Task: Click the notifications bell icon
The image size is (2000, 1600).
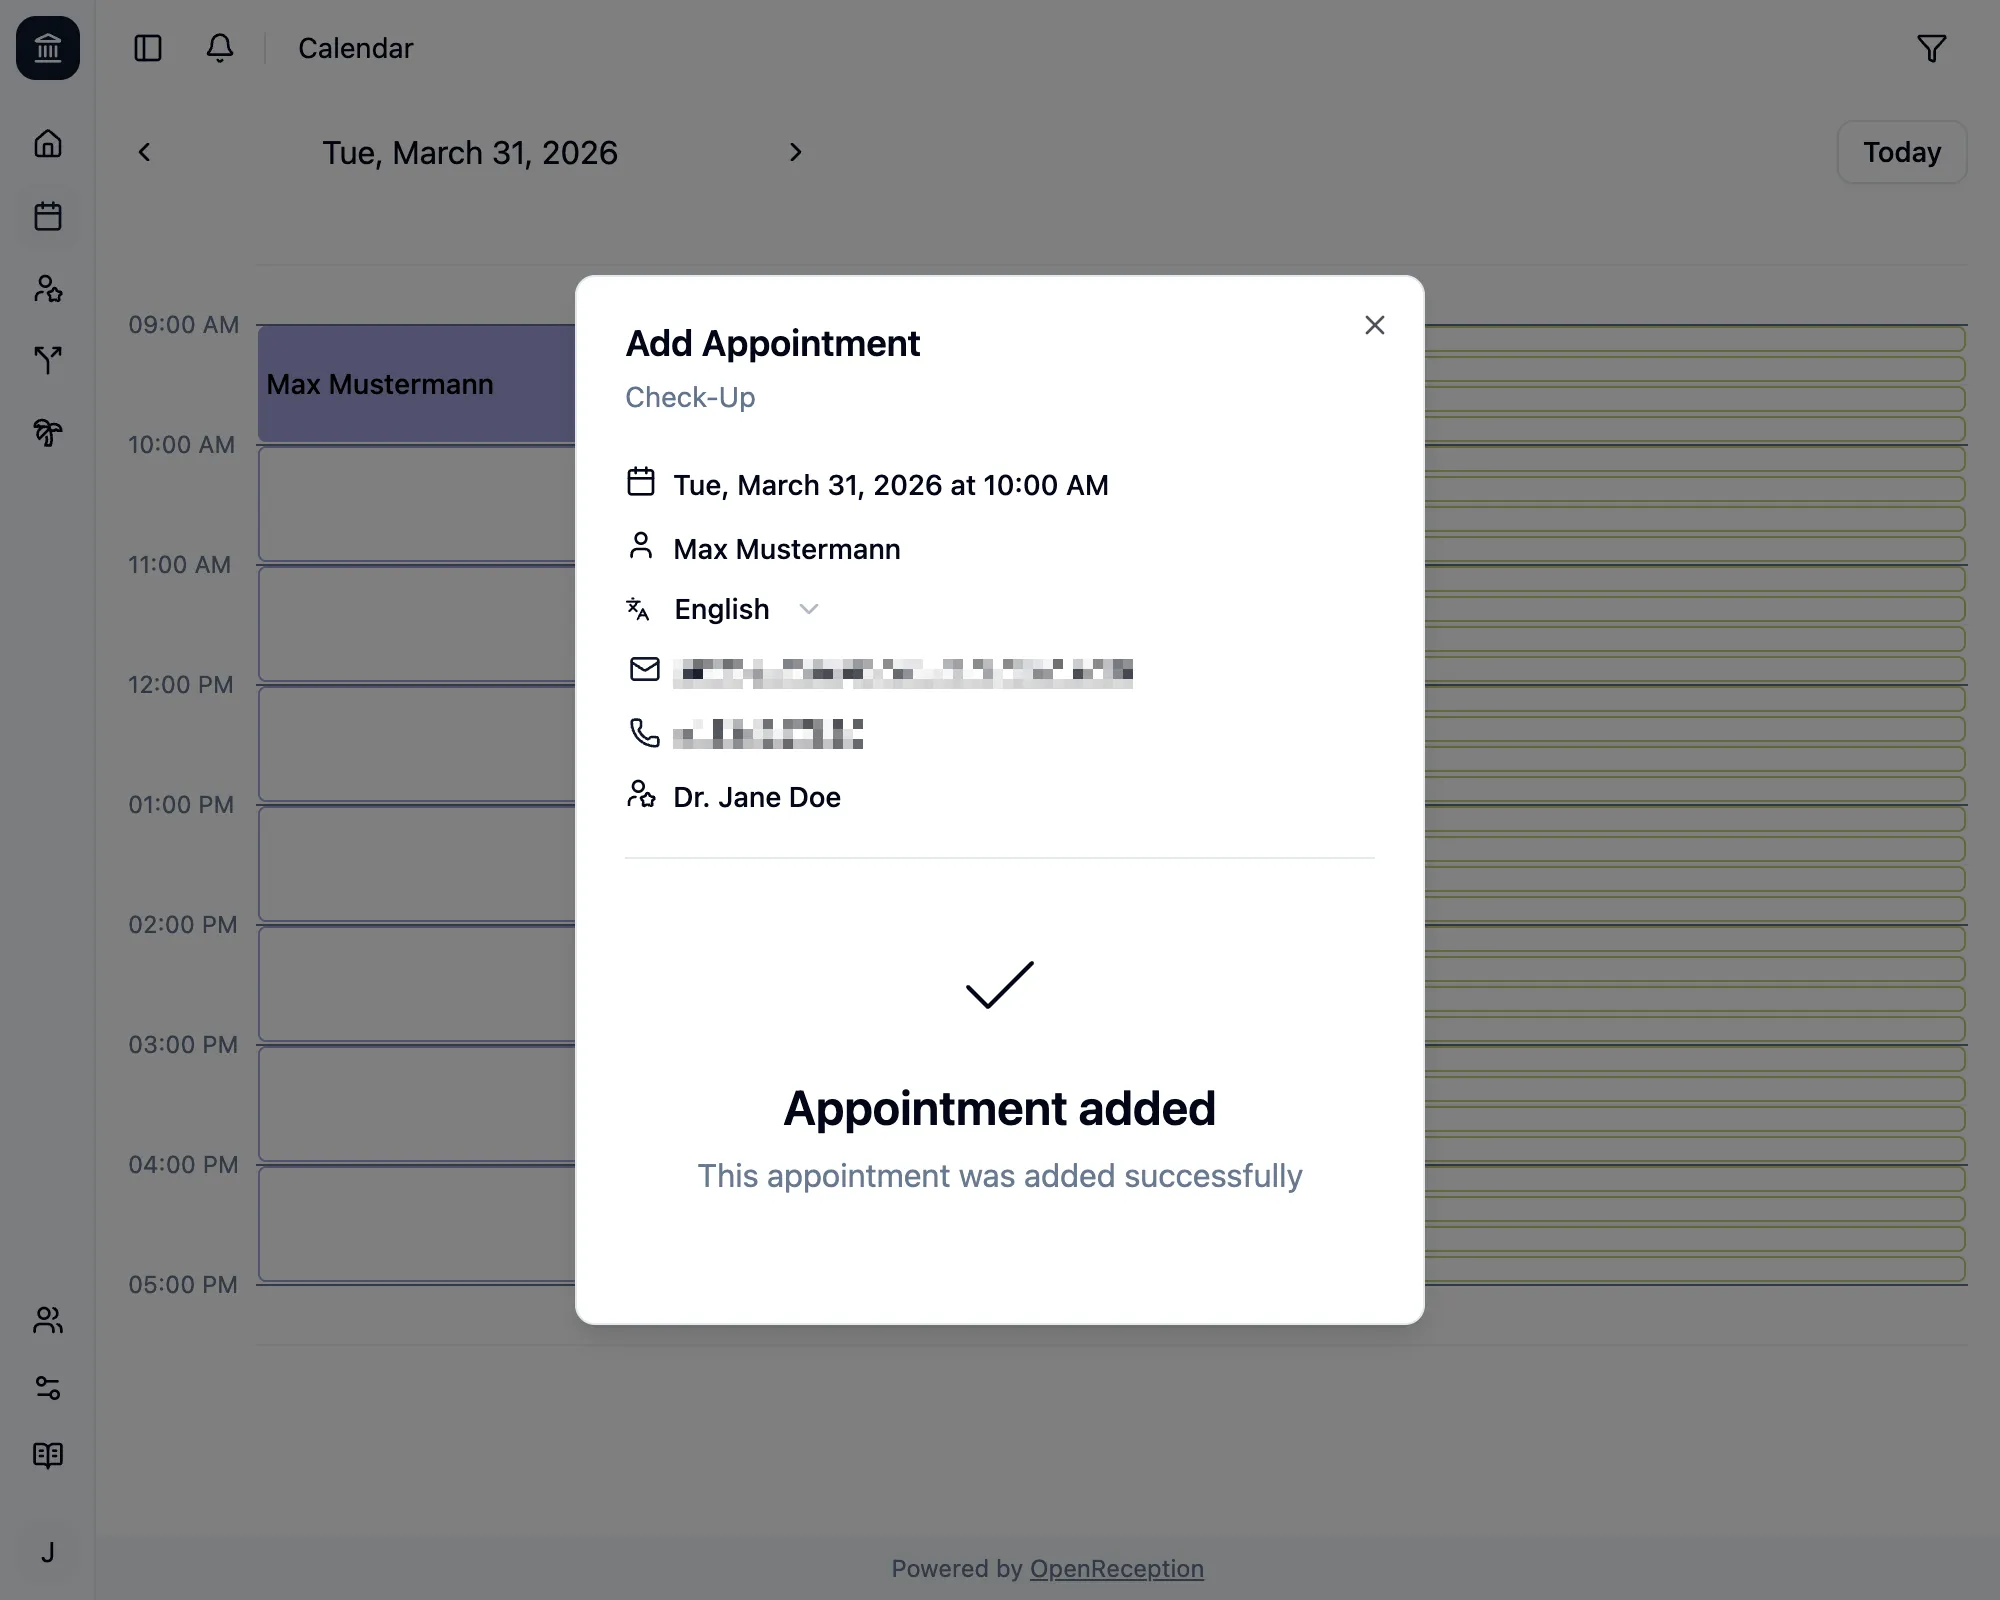Action: click(x=220, y=48)
